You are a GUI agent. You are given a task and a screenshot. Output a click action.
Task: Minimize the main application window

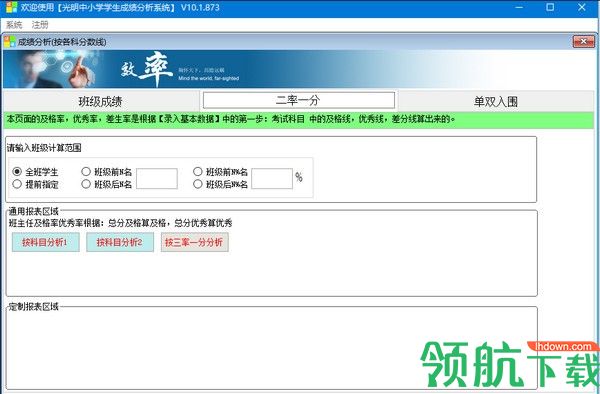click(519, 7)
